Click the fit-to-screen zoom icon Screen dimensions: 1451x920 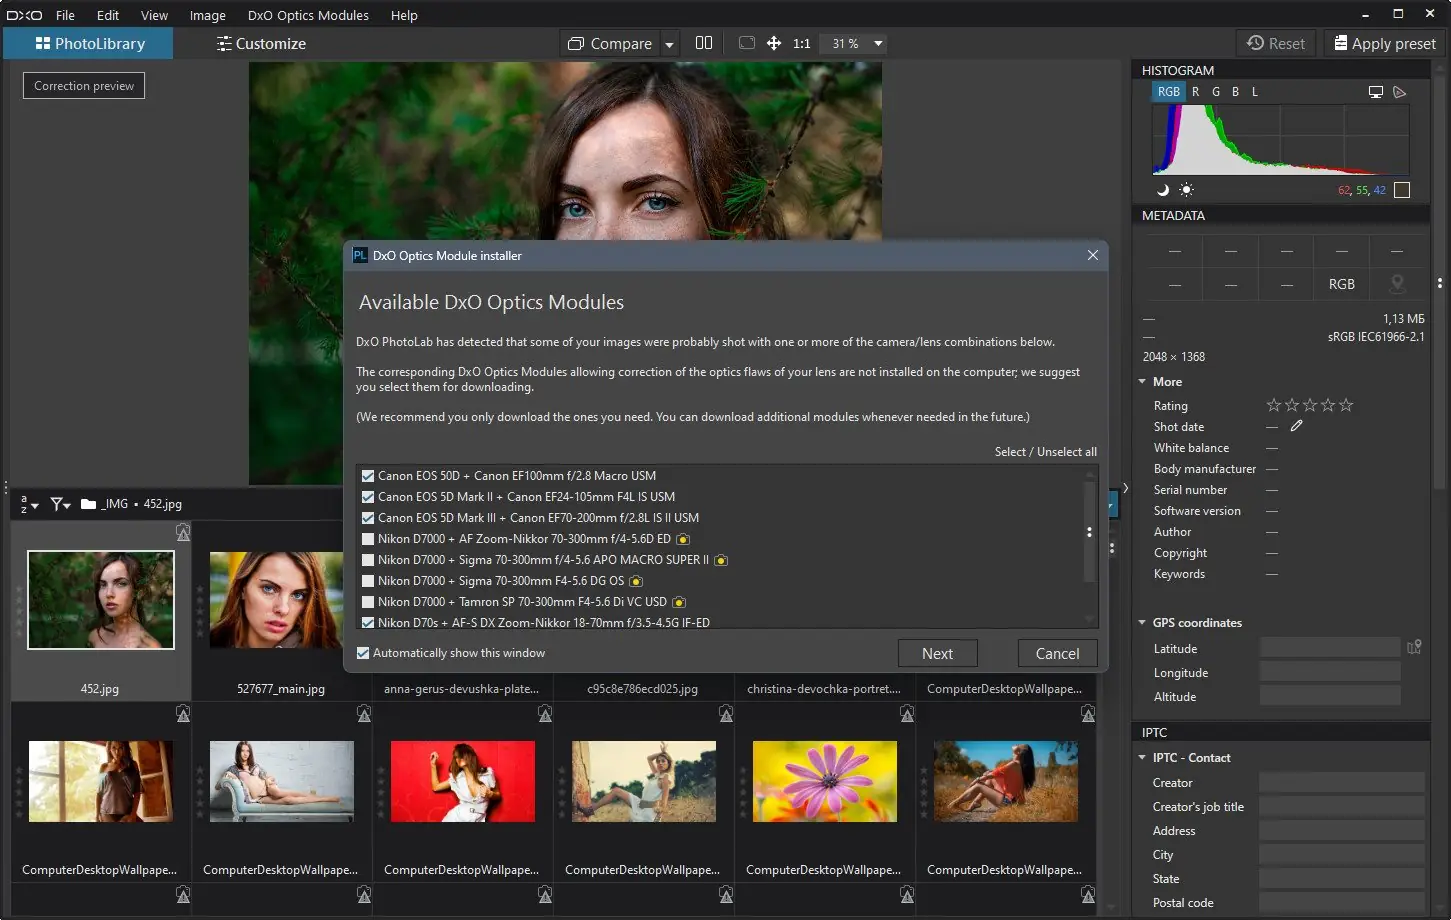coord(746,43)
